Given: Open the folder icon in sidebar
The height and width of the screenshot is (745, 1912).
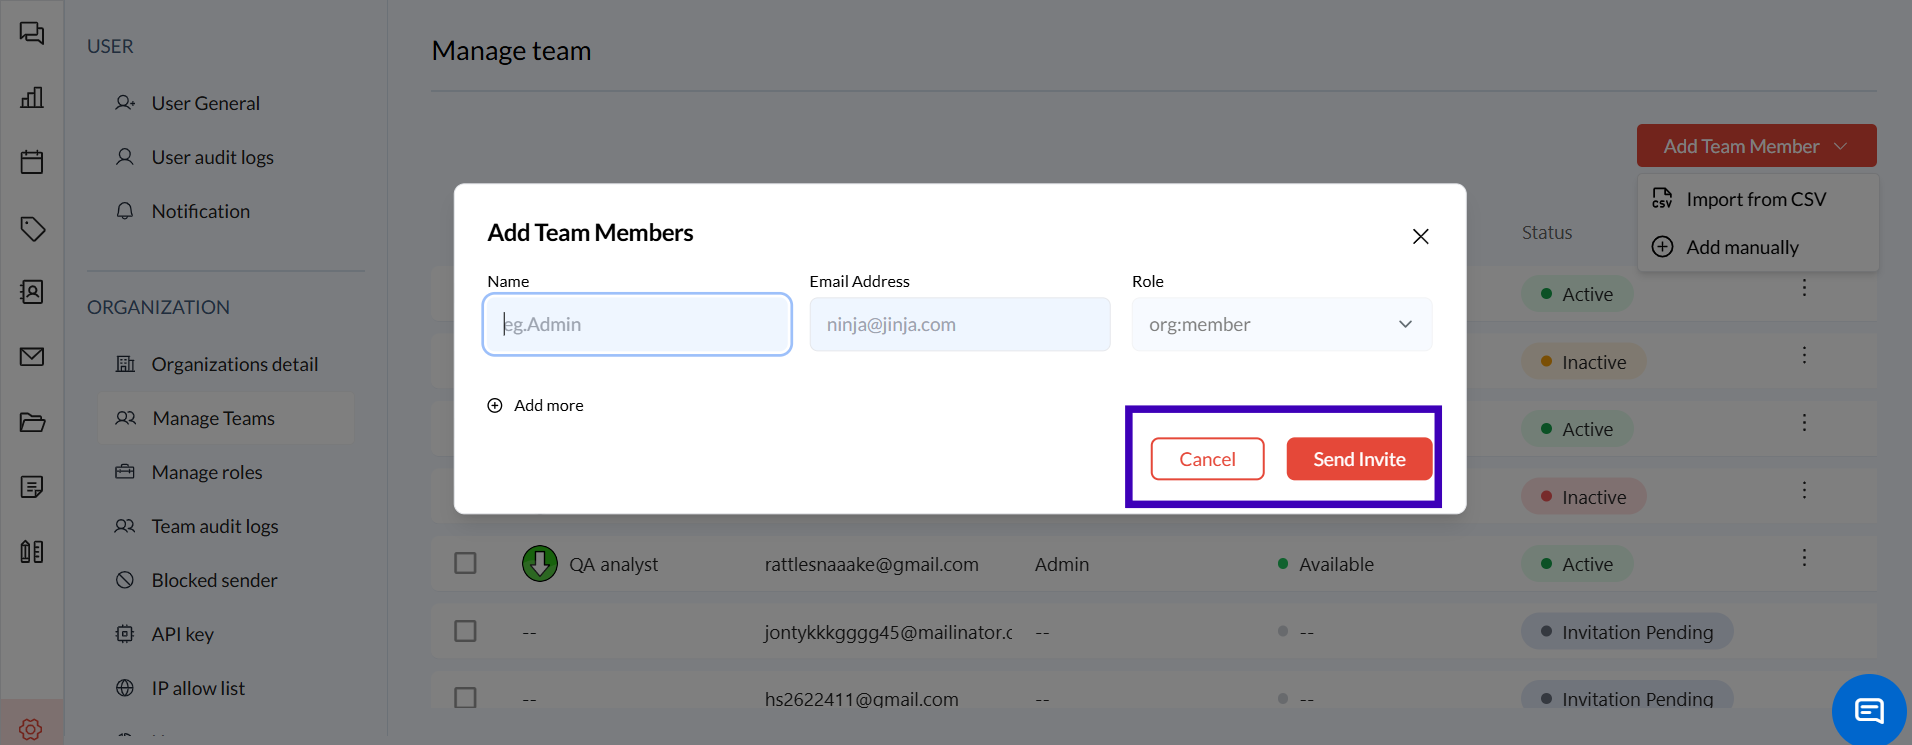Looking at the screenshot, I should point(32,422).
